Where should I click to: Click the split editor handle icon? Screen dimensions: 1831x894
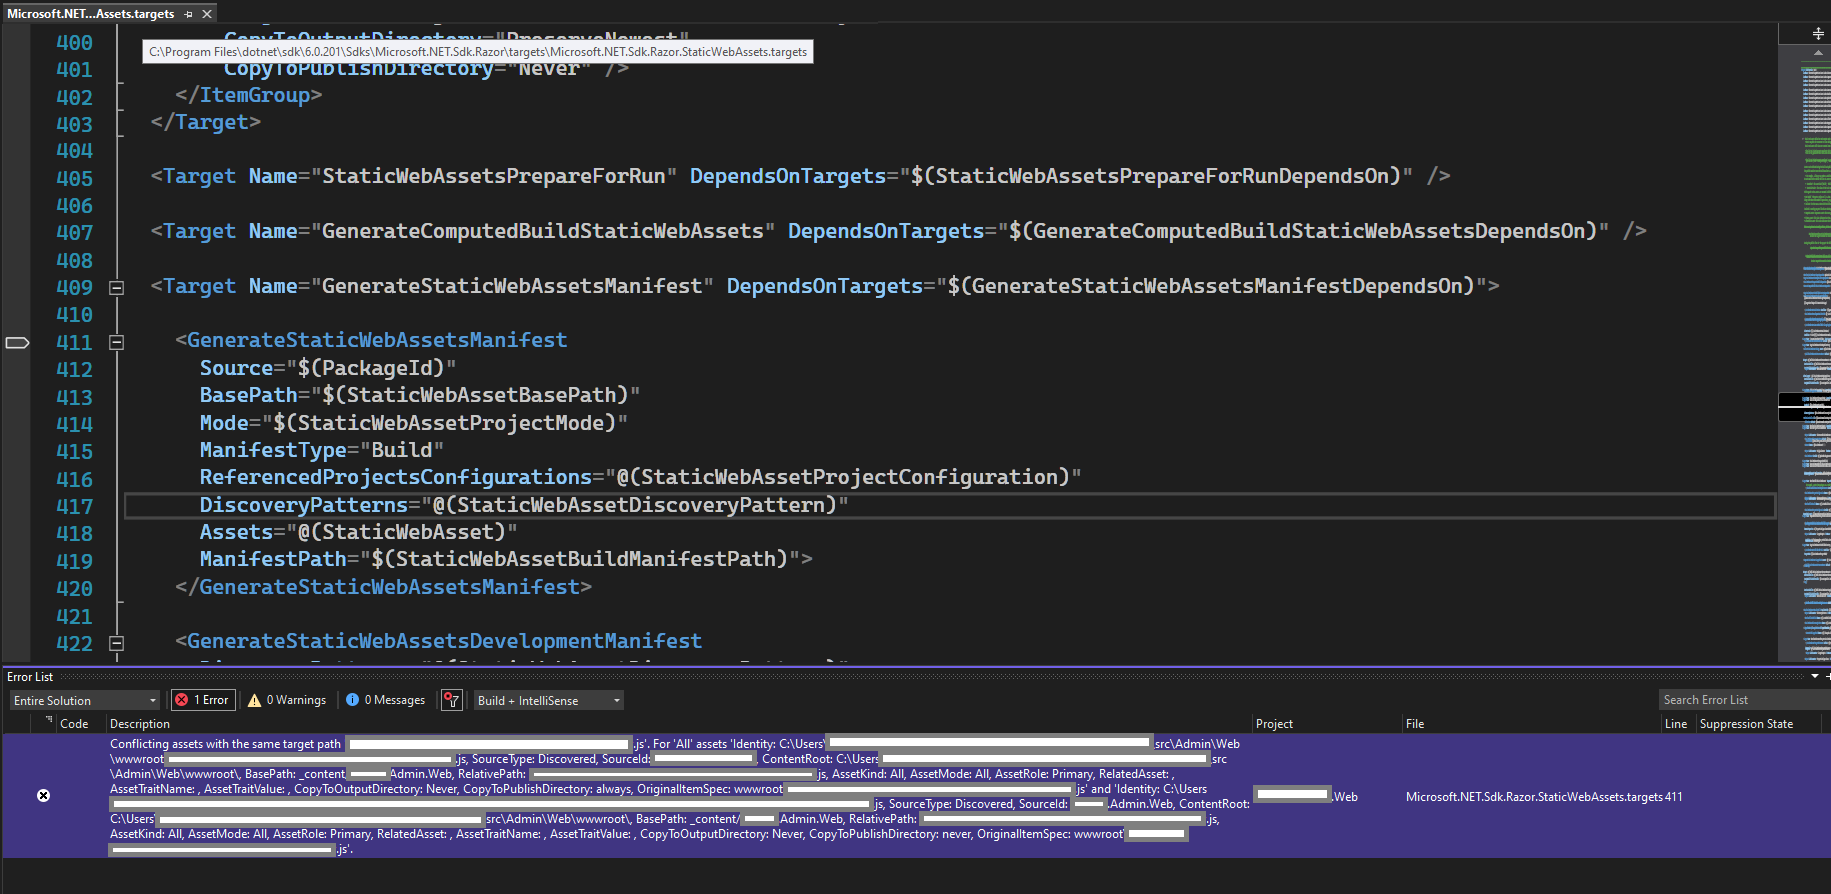pos(1818,34)
